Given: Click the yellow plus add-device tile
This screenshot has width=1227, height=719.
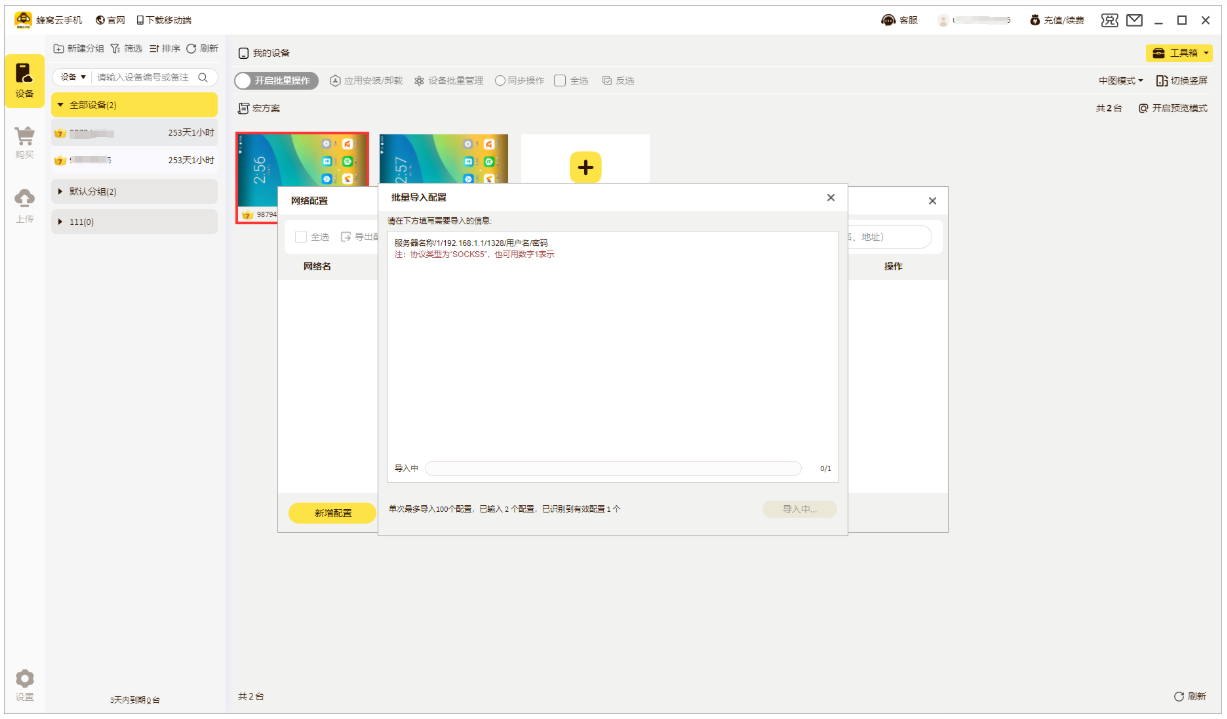Looking at the screenshot, I should [585, 168].
